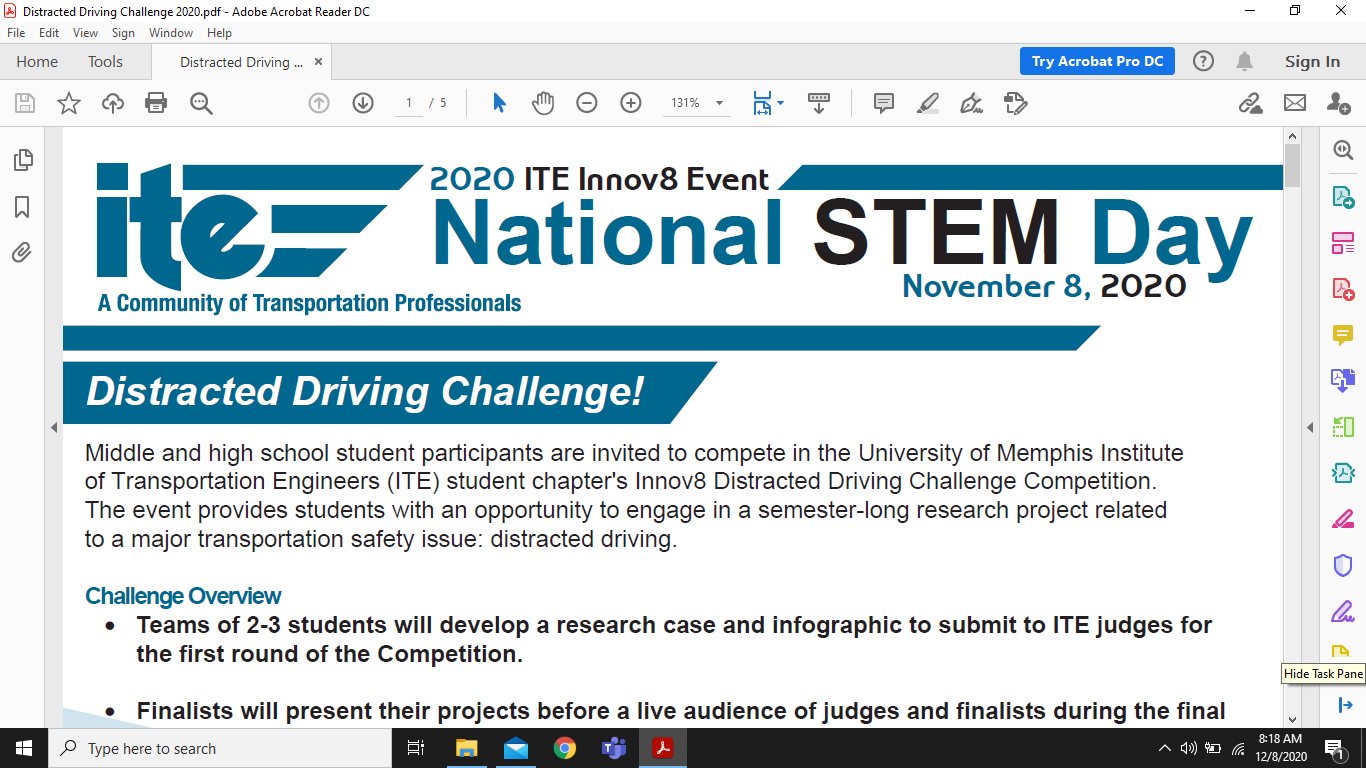Click the document vertical scrollbar thumb
The height and width of the screenshot is (768, 1366).
click(1292, 165)
